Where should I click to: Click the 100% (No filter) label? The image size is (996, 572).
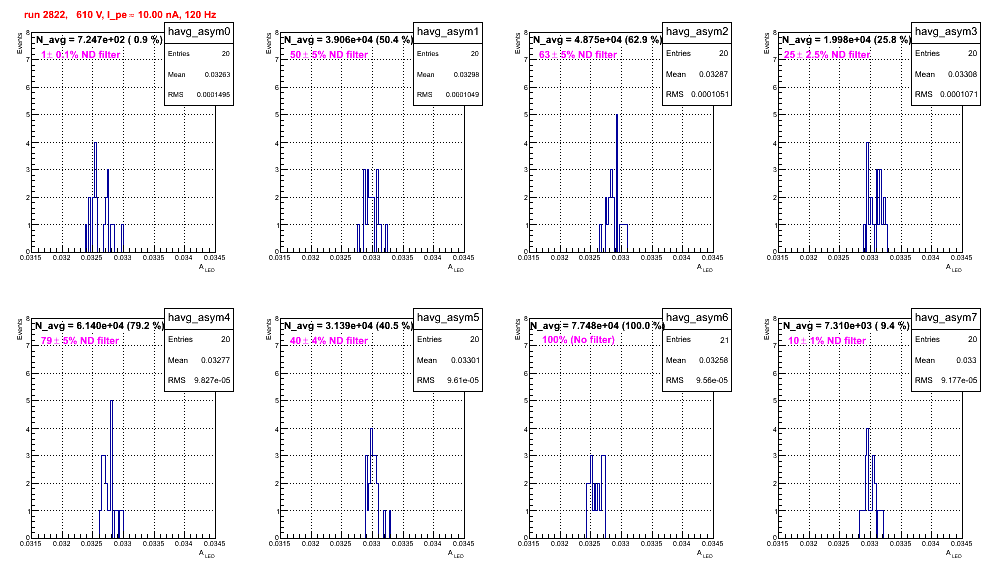(578, 340)
